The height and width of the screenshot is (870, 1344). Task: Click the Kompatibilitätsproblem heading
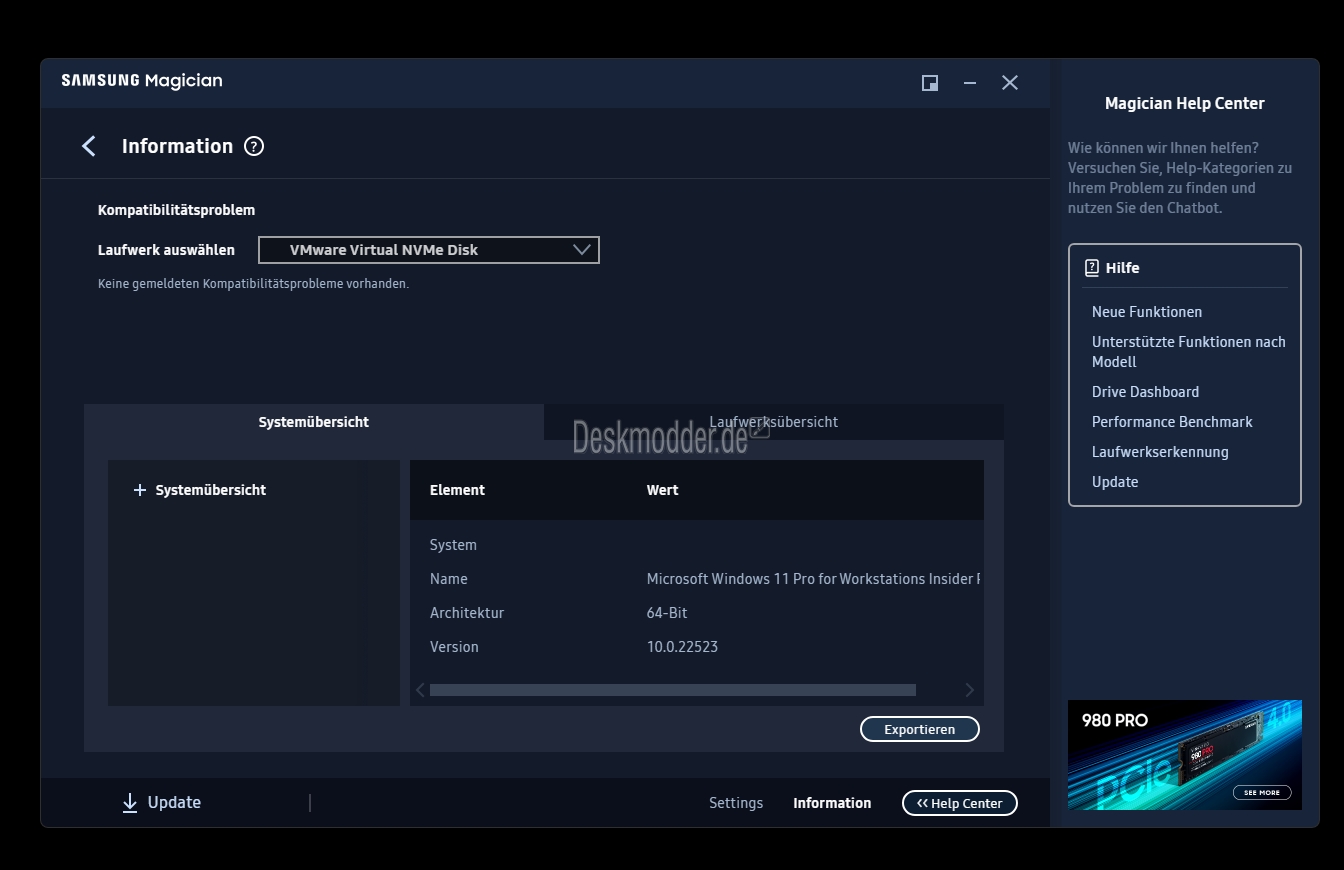(177, 210)
